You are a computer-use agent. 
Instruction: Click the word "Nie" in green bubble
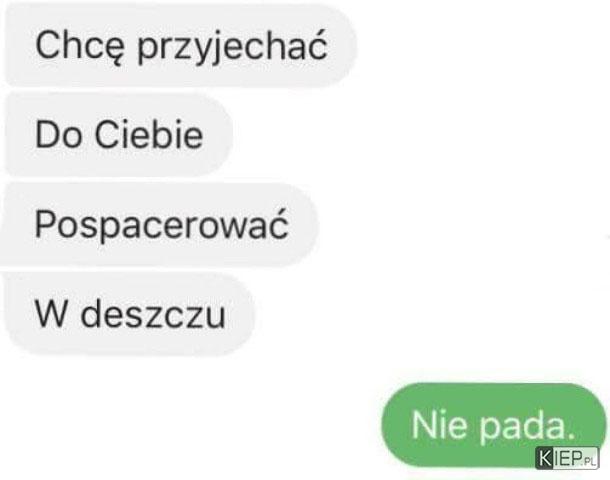tap(439, 425)
